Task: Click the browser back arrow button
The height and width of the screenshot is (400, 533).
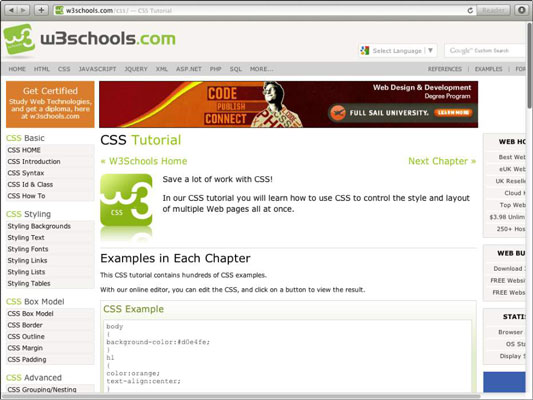Action: coord(12,10)
